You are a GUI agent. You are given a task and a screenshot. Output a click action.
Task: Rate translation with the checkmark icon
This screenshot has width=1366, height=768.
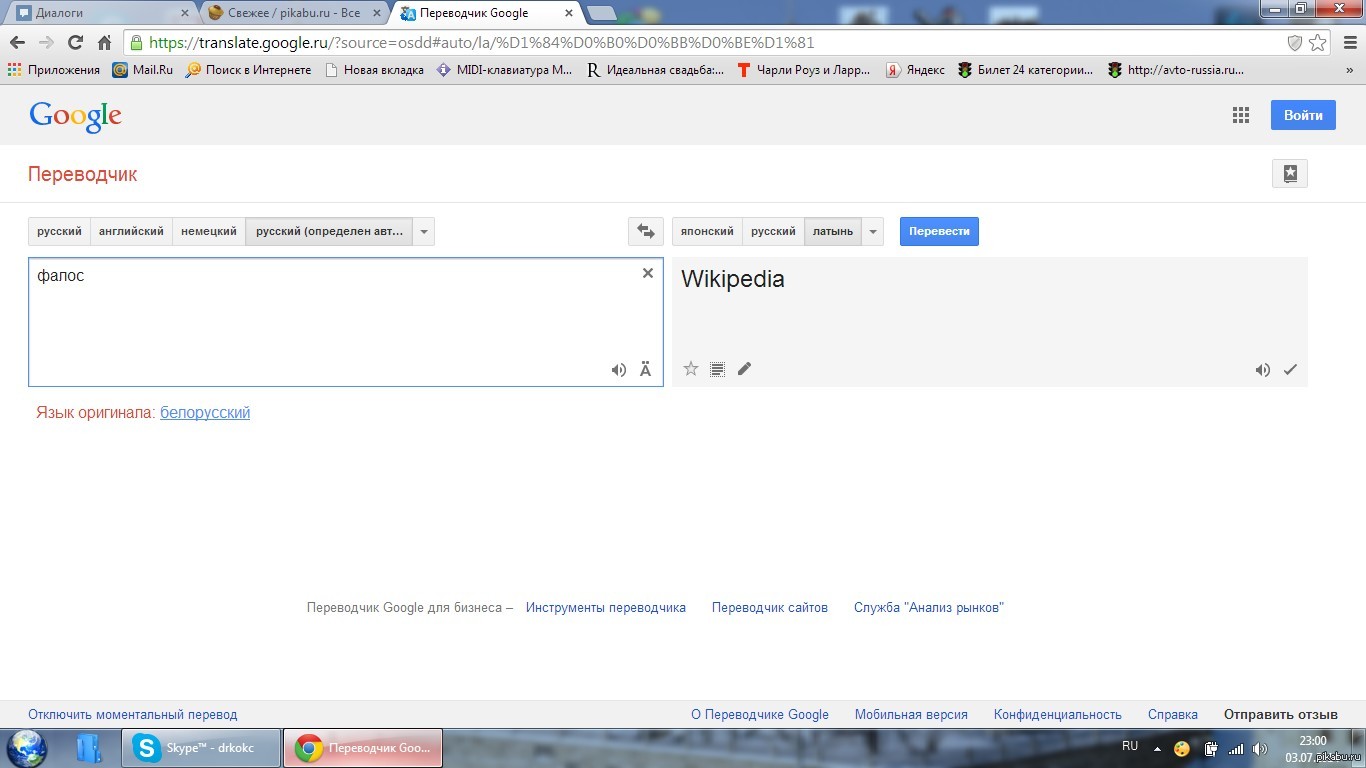[1290, 370]
